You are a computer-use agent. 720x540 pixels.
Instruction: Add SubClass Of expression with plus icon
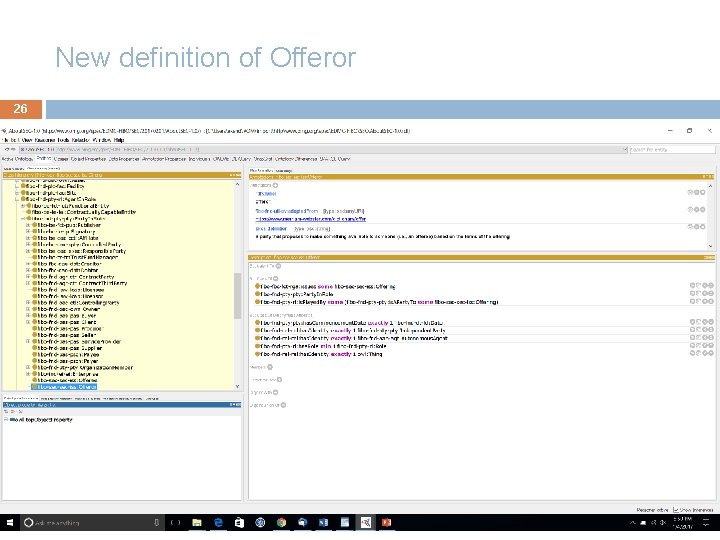[276, 278]
